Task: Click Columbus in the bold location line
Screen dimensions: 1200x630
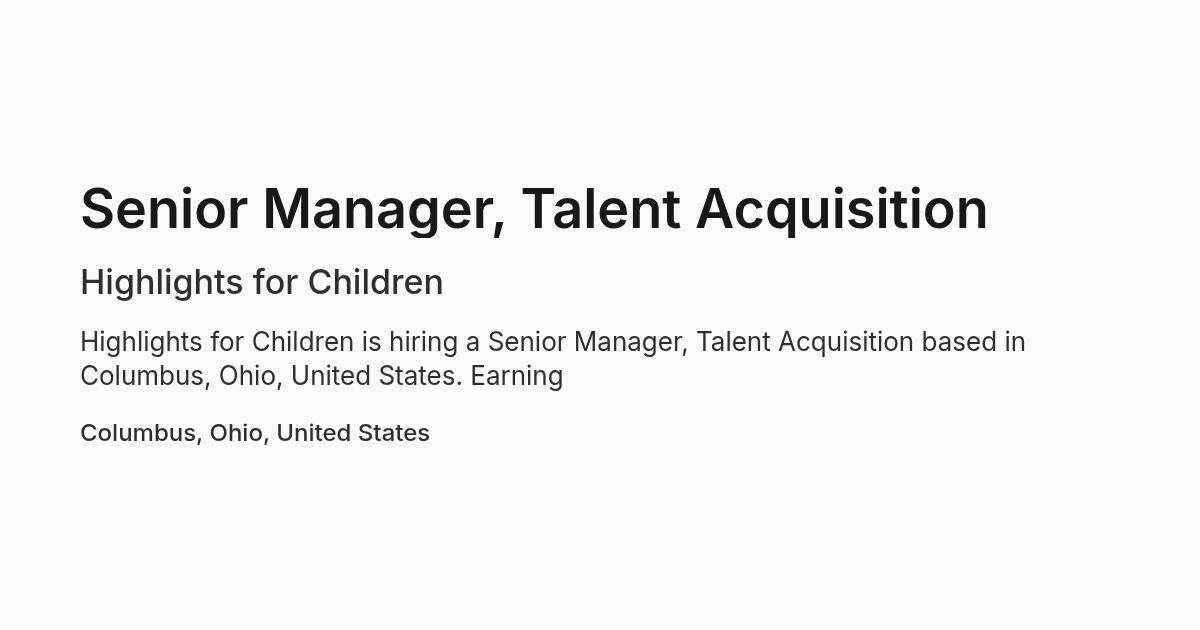Action: point(138,433)
